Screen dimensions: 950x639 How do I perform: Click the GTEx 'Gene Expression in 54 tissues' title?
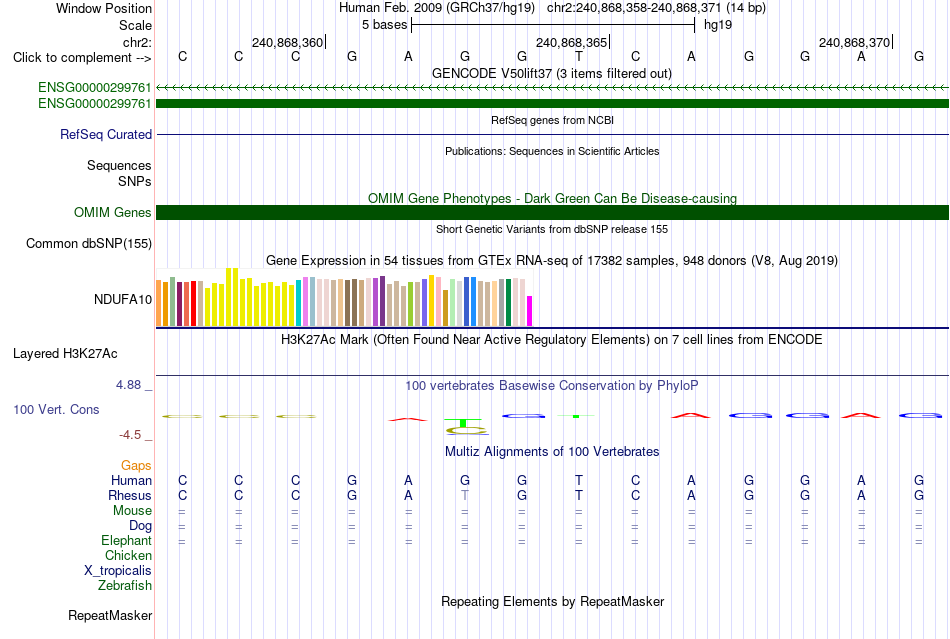click(x=552, y=260)
